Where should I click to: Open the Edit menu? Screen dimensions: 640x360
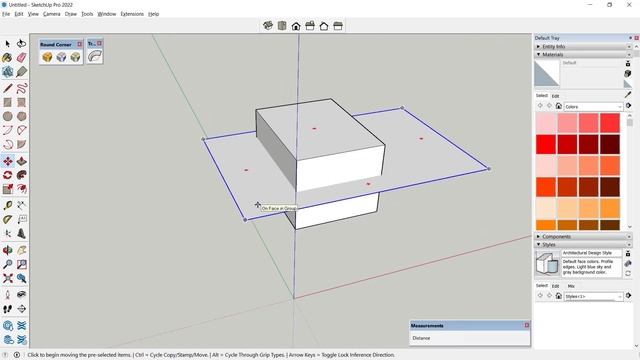(x=19, y=14)
